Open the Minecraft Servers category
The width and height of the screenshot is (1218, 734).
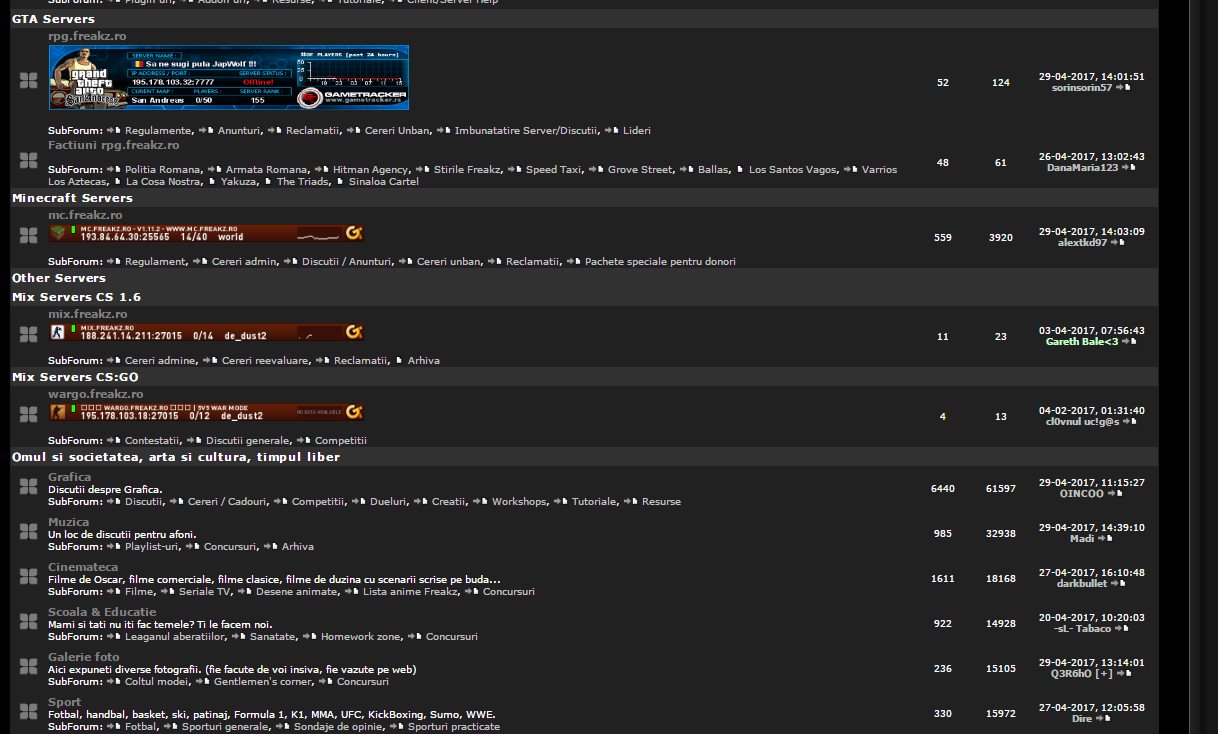72,198
